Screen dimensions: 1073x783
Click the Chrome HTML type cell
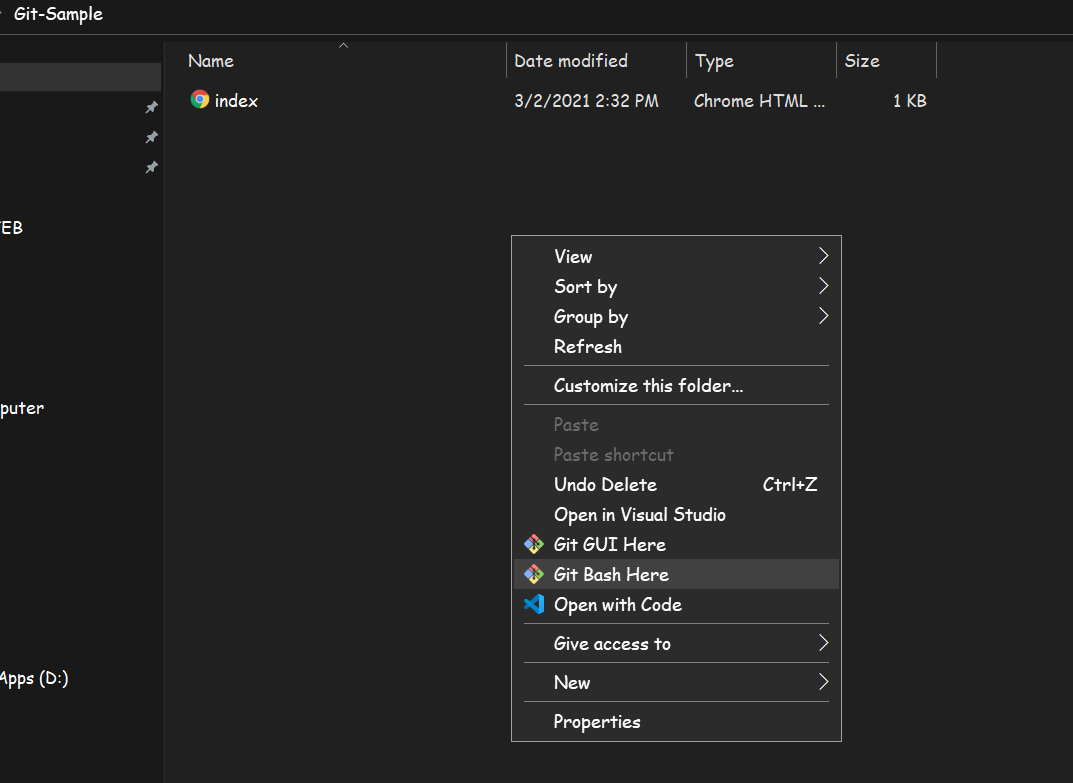point(760,101)
